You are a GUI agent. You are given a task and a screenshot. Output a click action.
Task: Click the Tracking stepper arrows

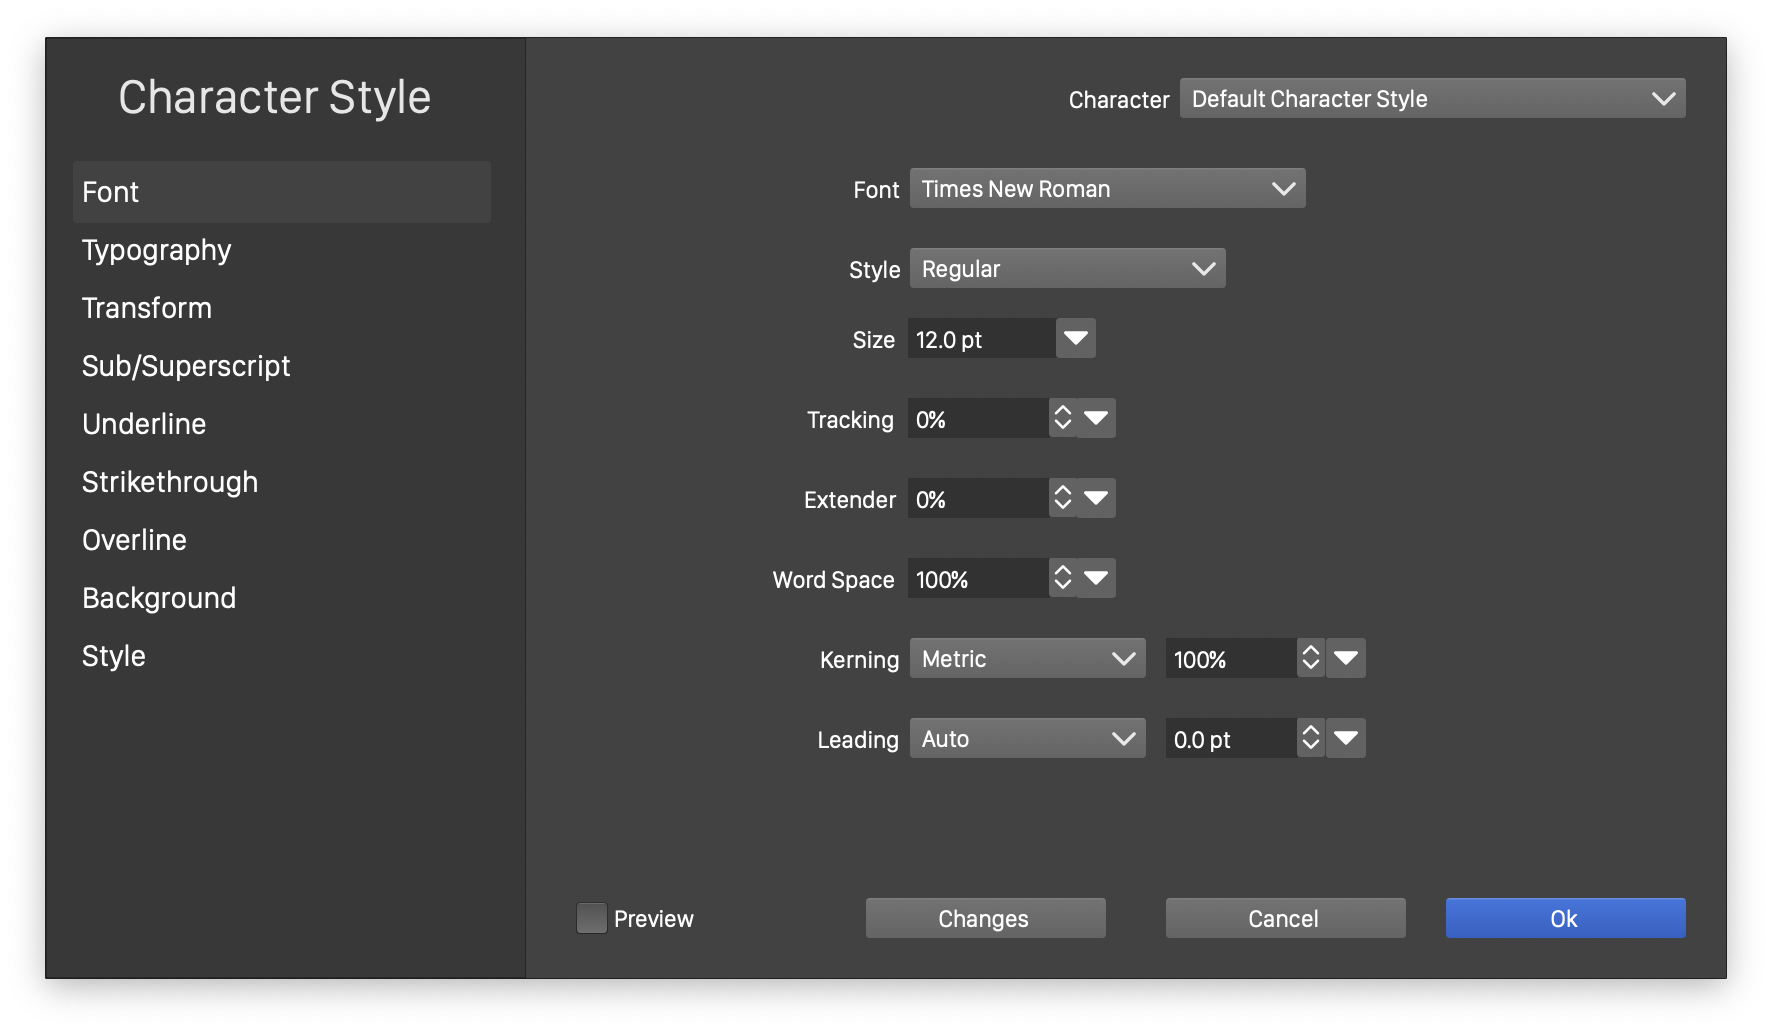coord(1062,418)
